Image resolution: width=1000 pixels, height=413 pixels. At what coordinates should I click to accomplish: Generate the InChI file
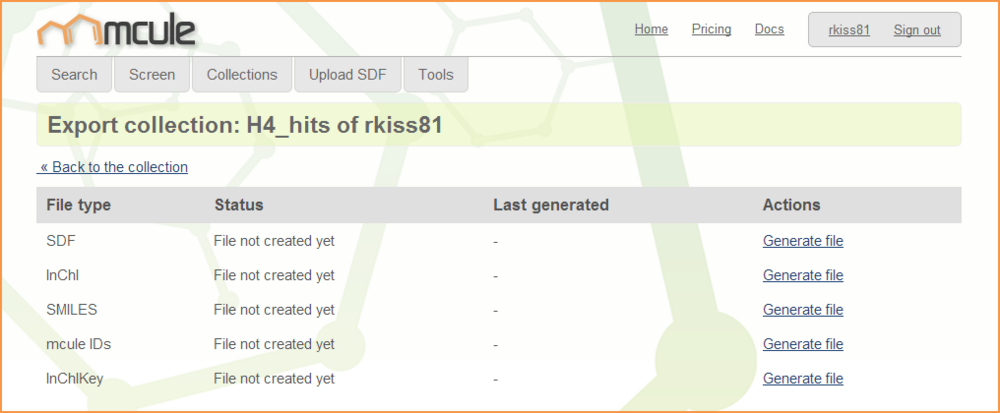(803, 275)
